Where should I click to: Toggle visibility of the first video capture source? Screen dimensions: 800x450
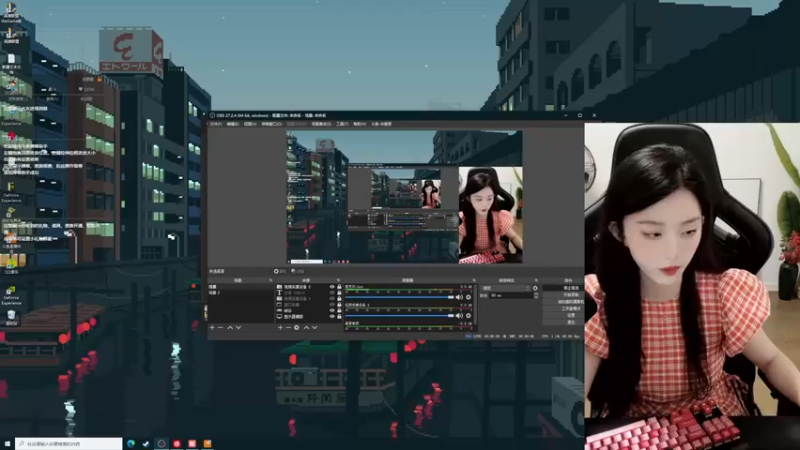click(332, 287)
